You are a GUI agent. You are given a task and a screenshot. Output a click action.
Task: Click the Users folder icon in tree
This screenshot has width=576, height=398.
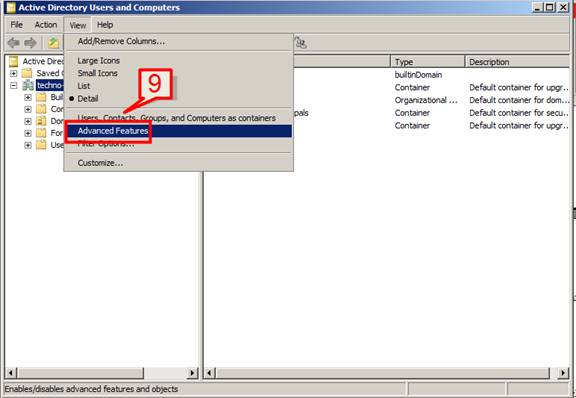point(41,145)
